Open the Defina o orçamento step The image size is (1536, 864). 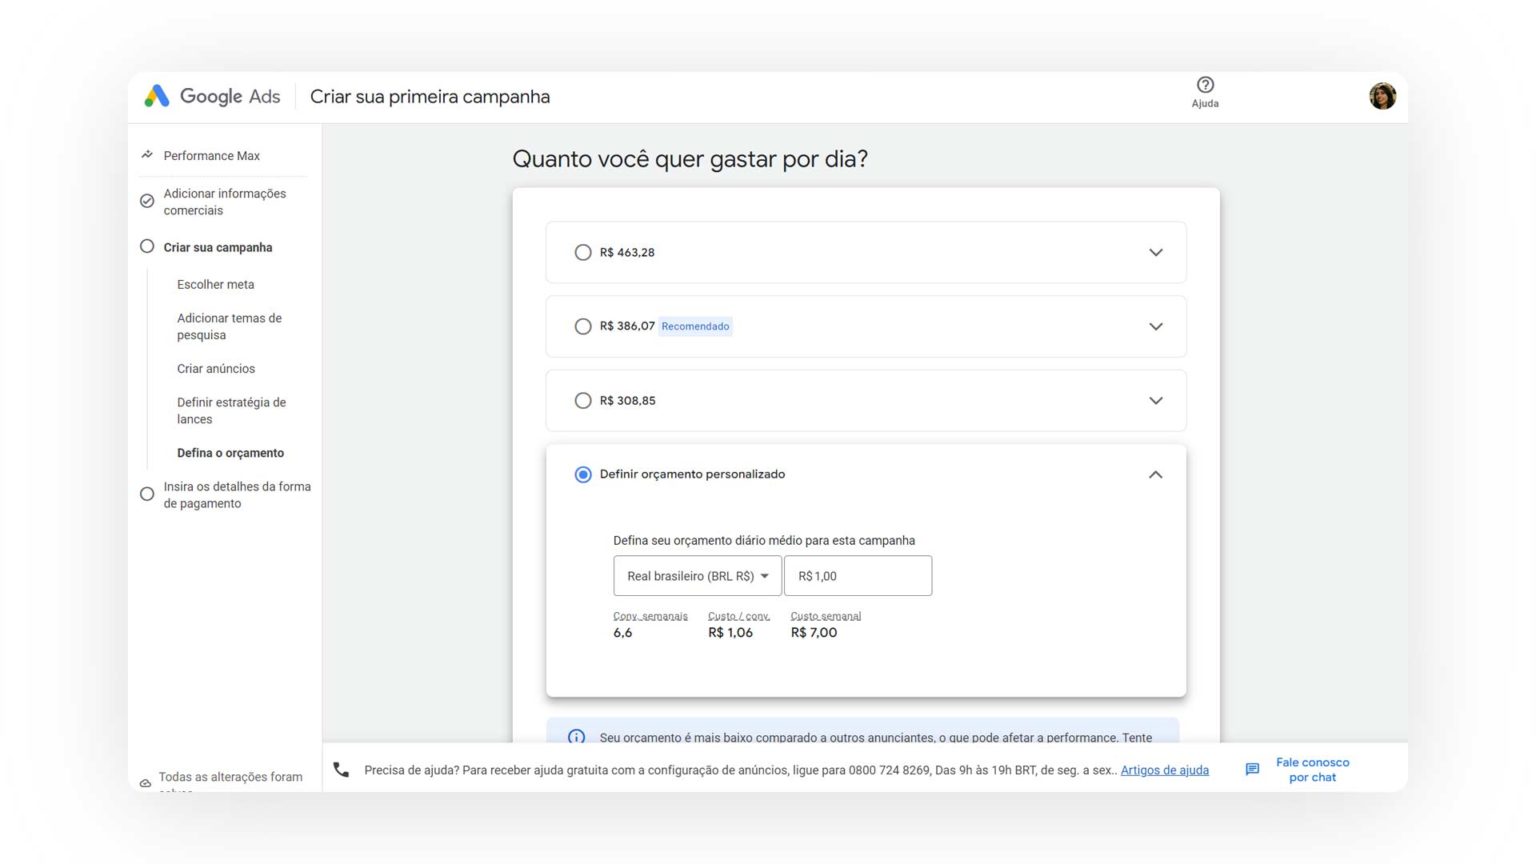tap(230, 452)
